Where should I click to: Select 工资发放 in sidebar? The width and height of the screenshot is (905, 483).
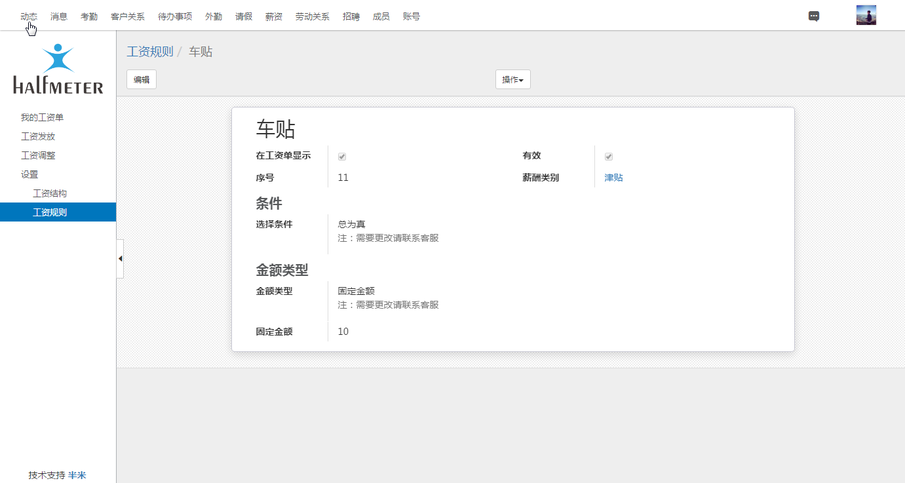[x=38, y=137]
